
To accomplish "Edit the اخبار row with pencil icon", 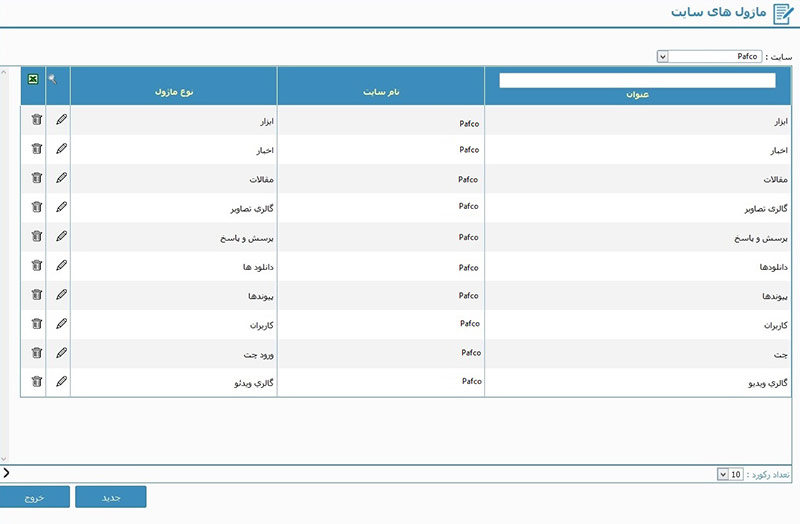I will tap(62, 148).
